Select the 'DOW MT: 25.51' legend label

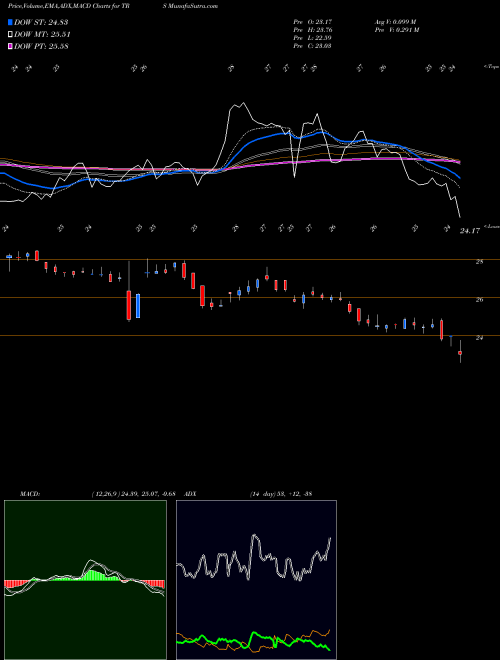[x=42, y=35]
